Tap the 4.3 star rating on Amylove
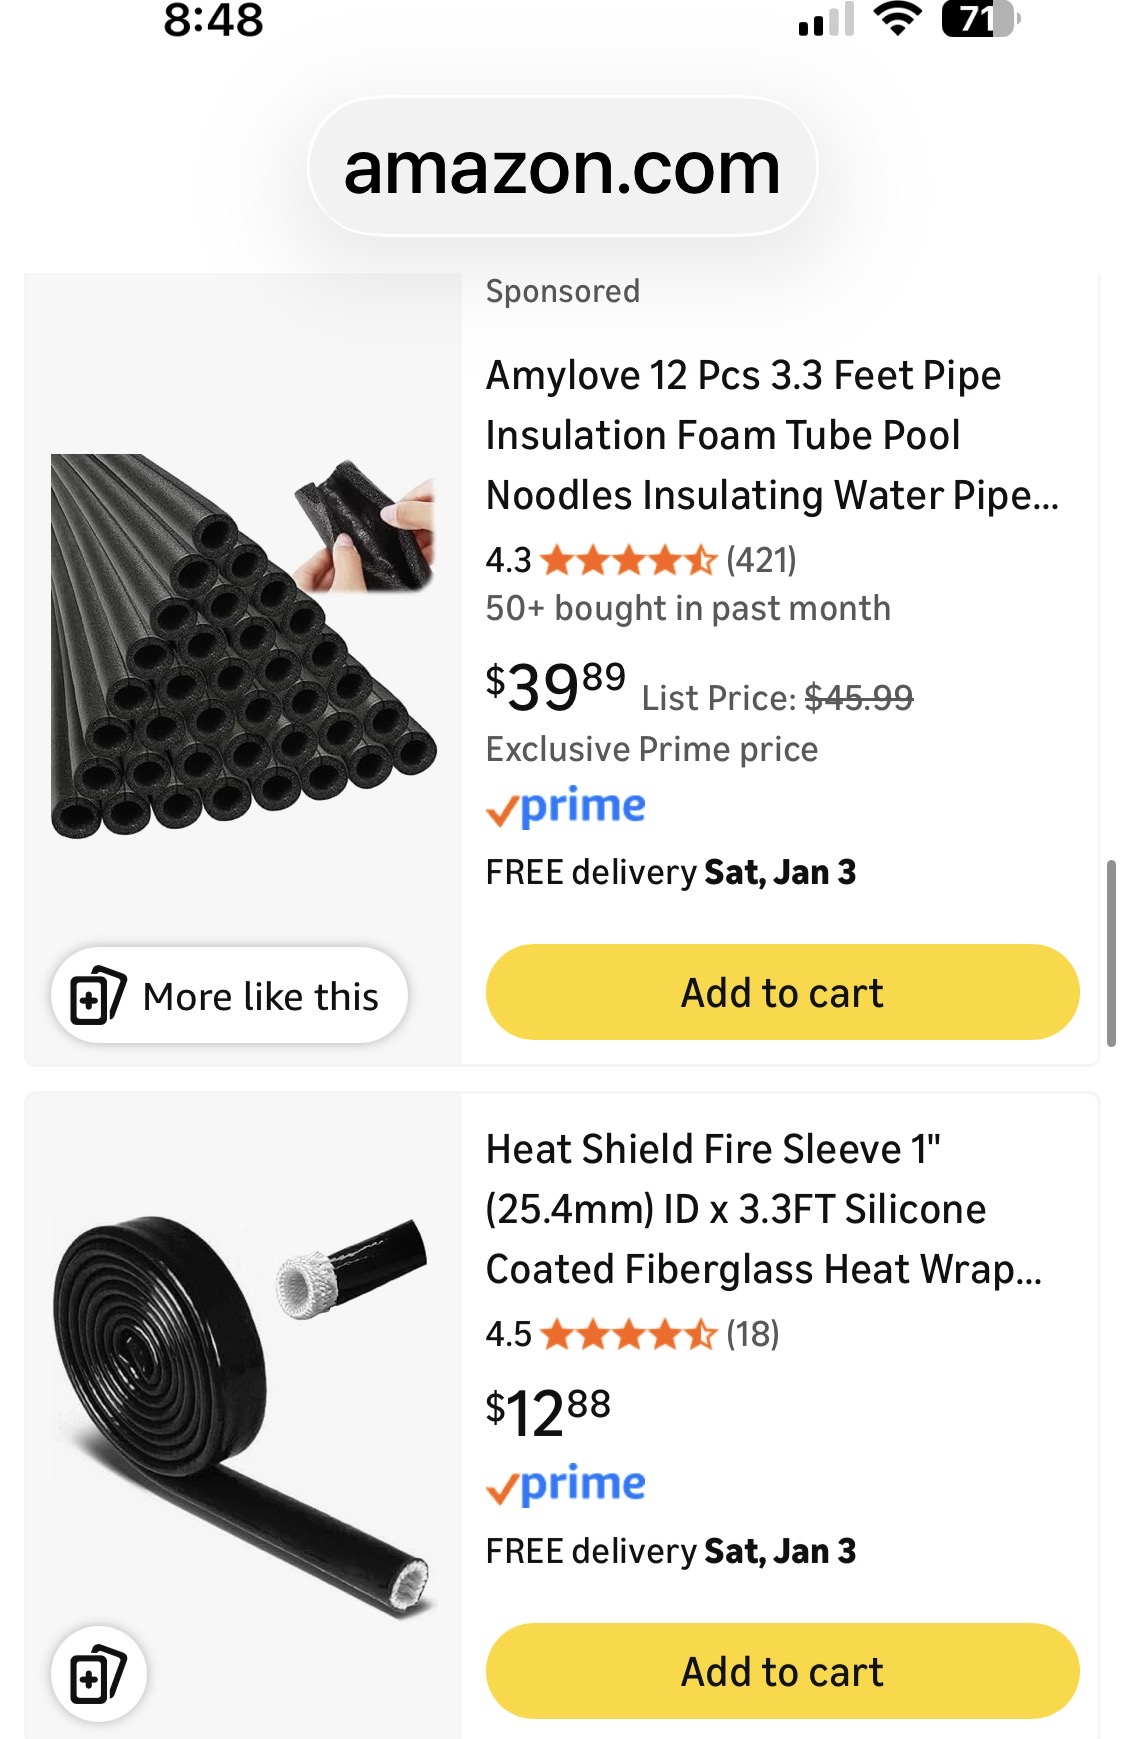 click(628, 560)
